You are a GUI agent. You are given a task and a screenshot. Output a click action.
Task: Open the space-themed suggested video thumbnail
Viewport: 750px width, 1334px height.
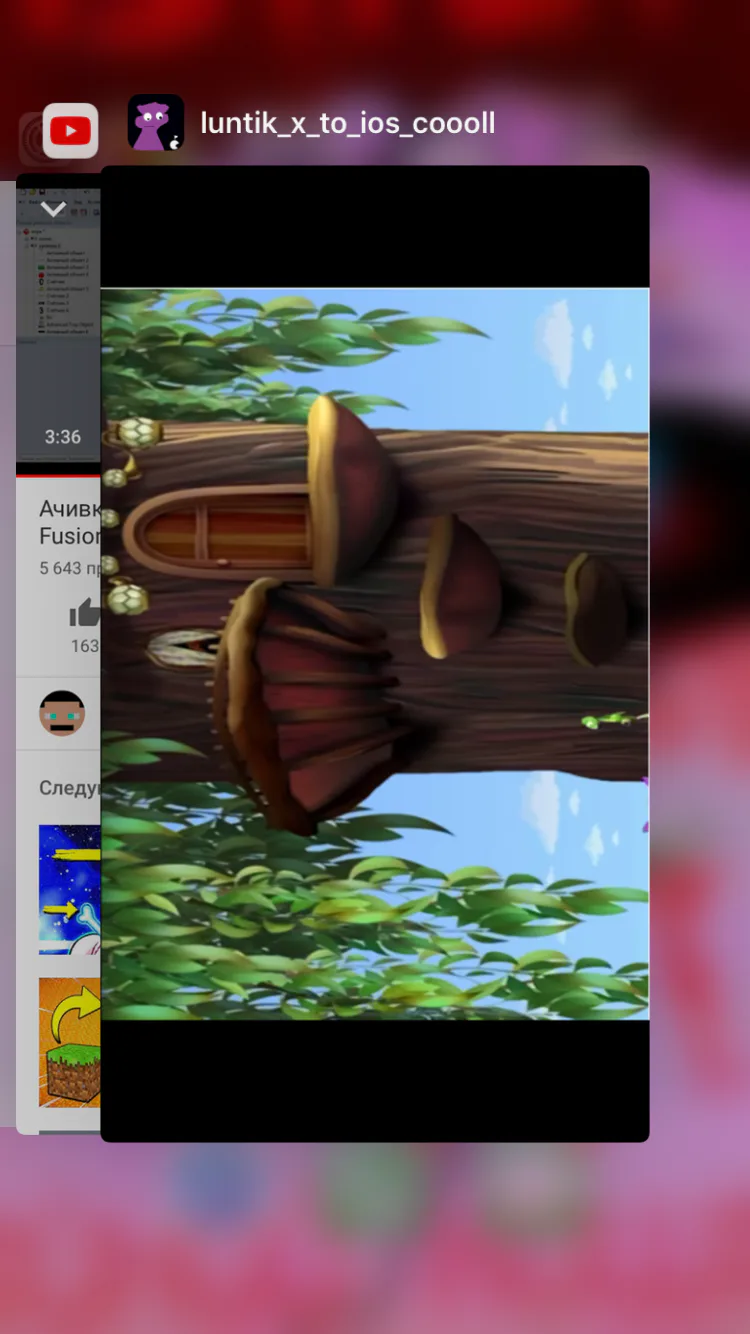(x=70, y=889)
